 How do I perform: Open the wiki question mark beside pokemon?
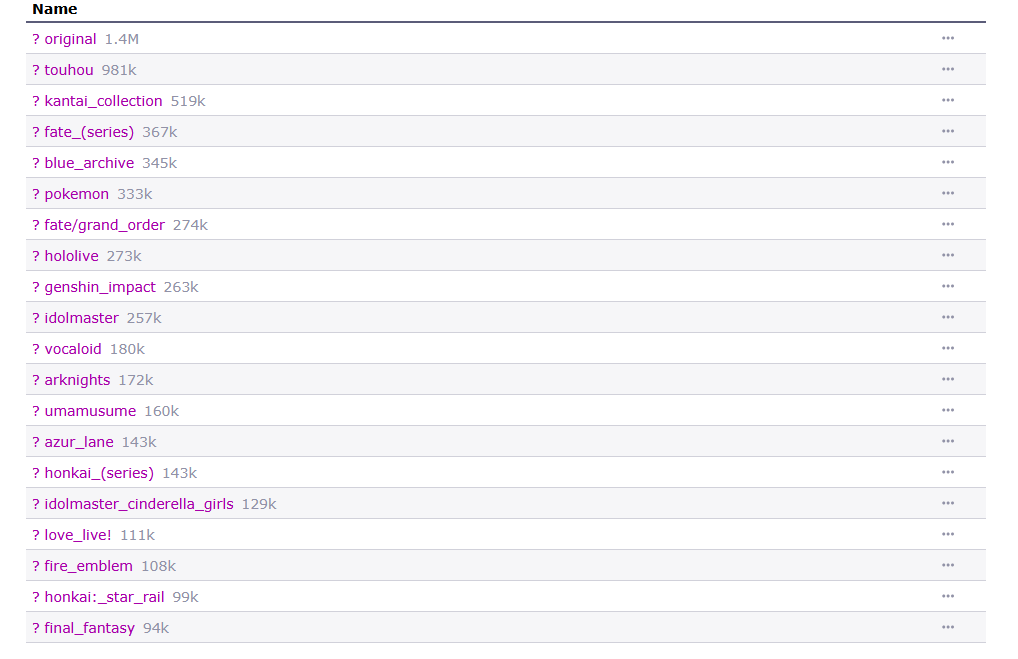[36, 194]
